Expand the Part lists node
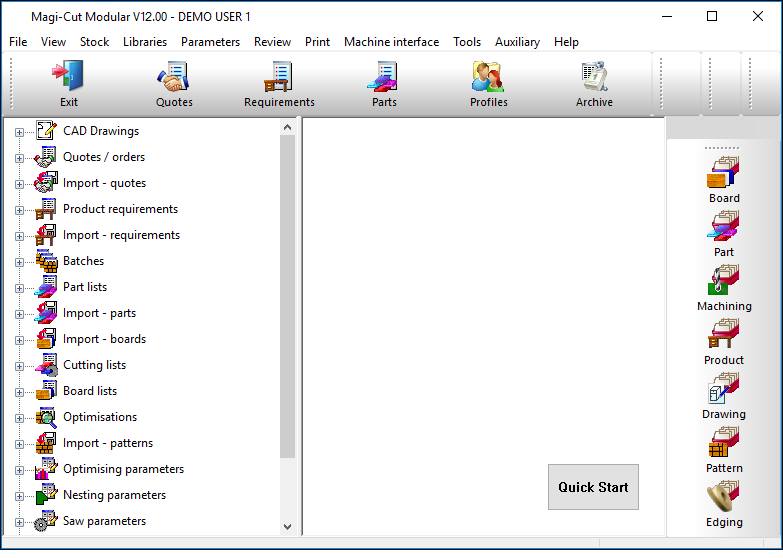This screenshot has width=783, height=558. coord(19,288)
